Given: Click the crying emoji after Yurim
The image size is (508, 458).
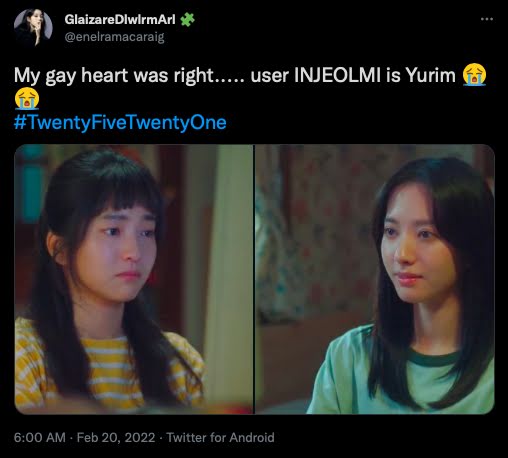Looking at the screenshot, I should (x=474, y=75).
